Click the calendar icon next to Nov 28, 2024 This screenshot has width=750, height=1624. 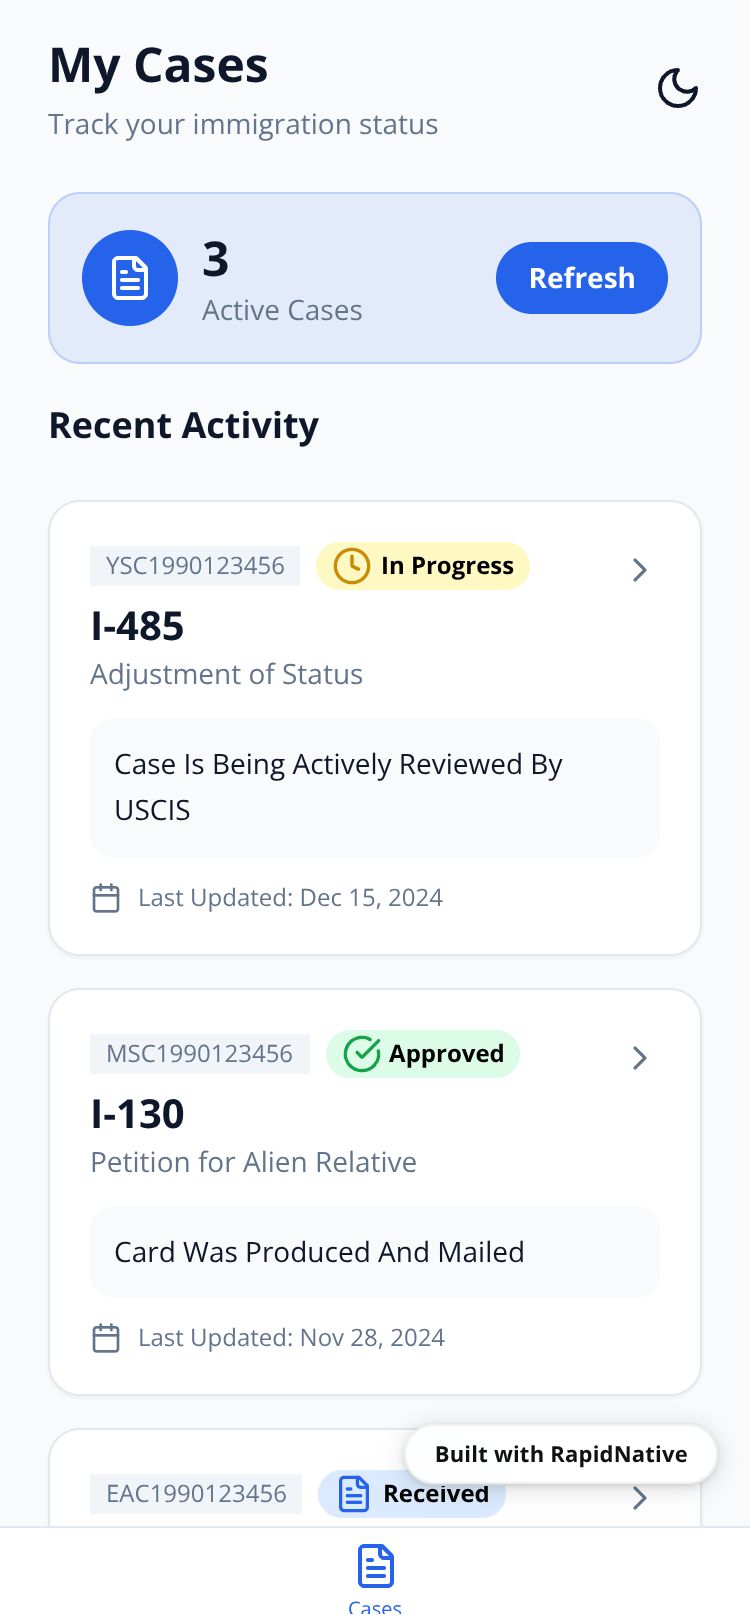[x=106, y=1338]
